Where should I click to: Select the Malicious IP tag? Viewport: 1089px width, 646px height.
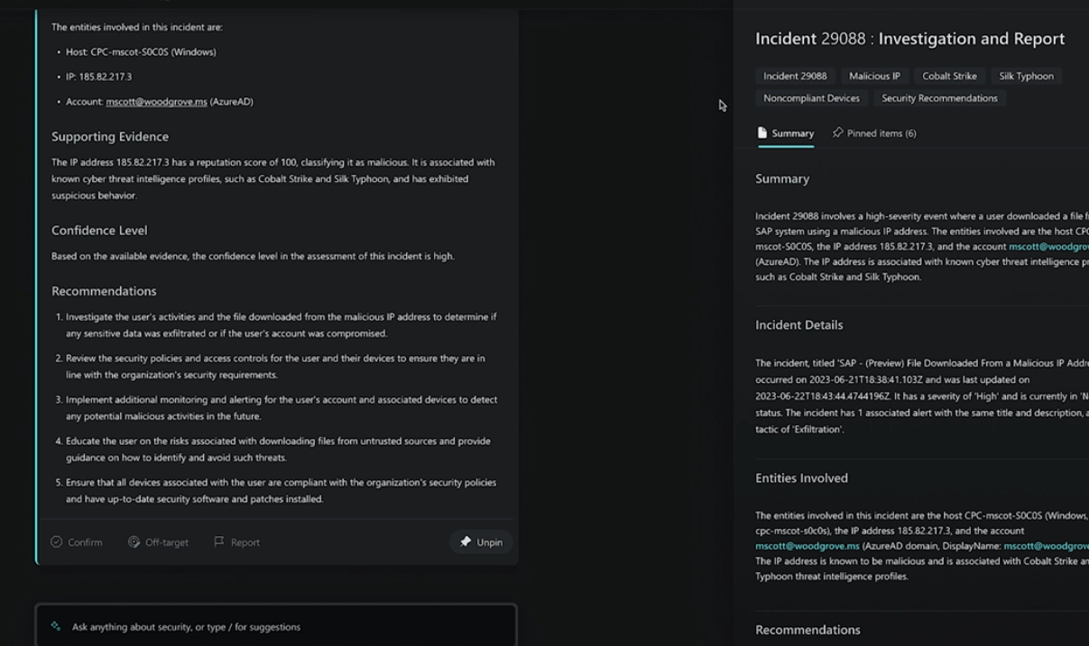click(x=874, y=76)
